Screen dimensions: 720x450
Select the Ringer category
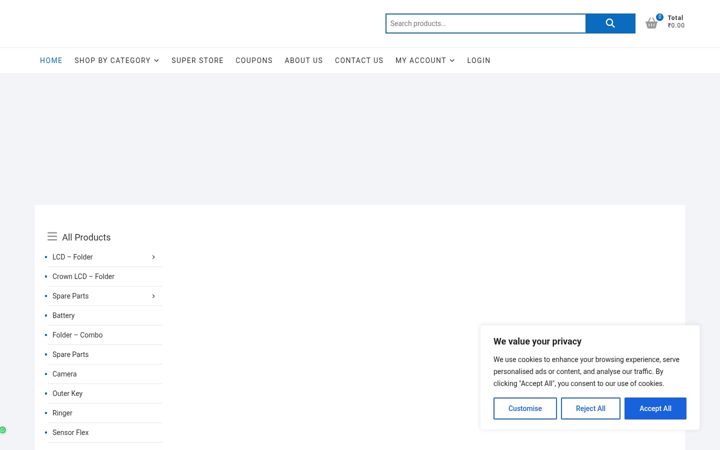62,413
